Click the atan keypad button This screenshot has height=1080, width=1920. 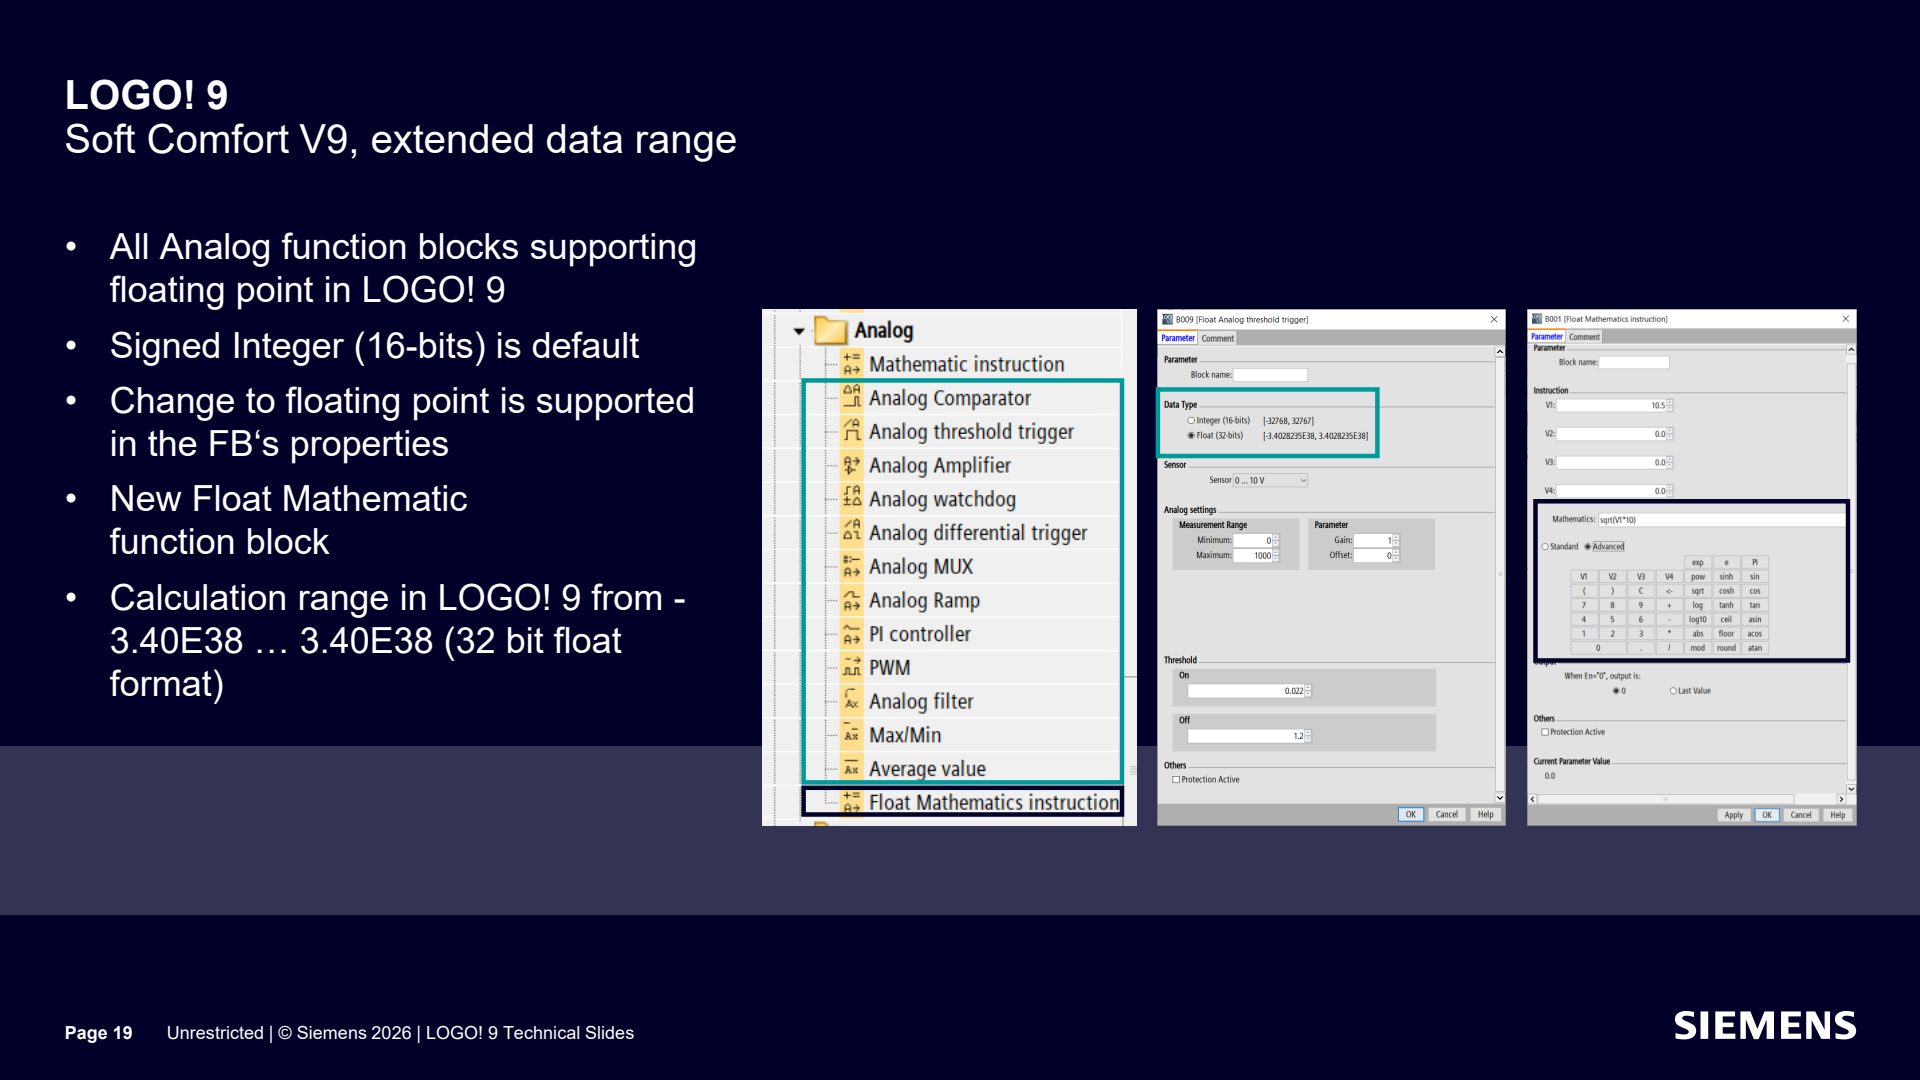[x=1755, y=648]
